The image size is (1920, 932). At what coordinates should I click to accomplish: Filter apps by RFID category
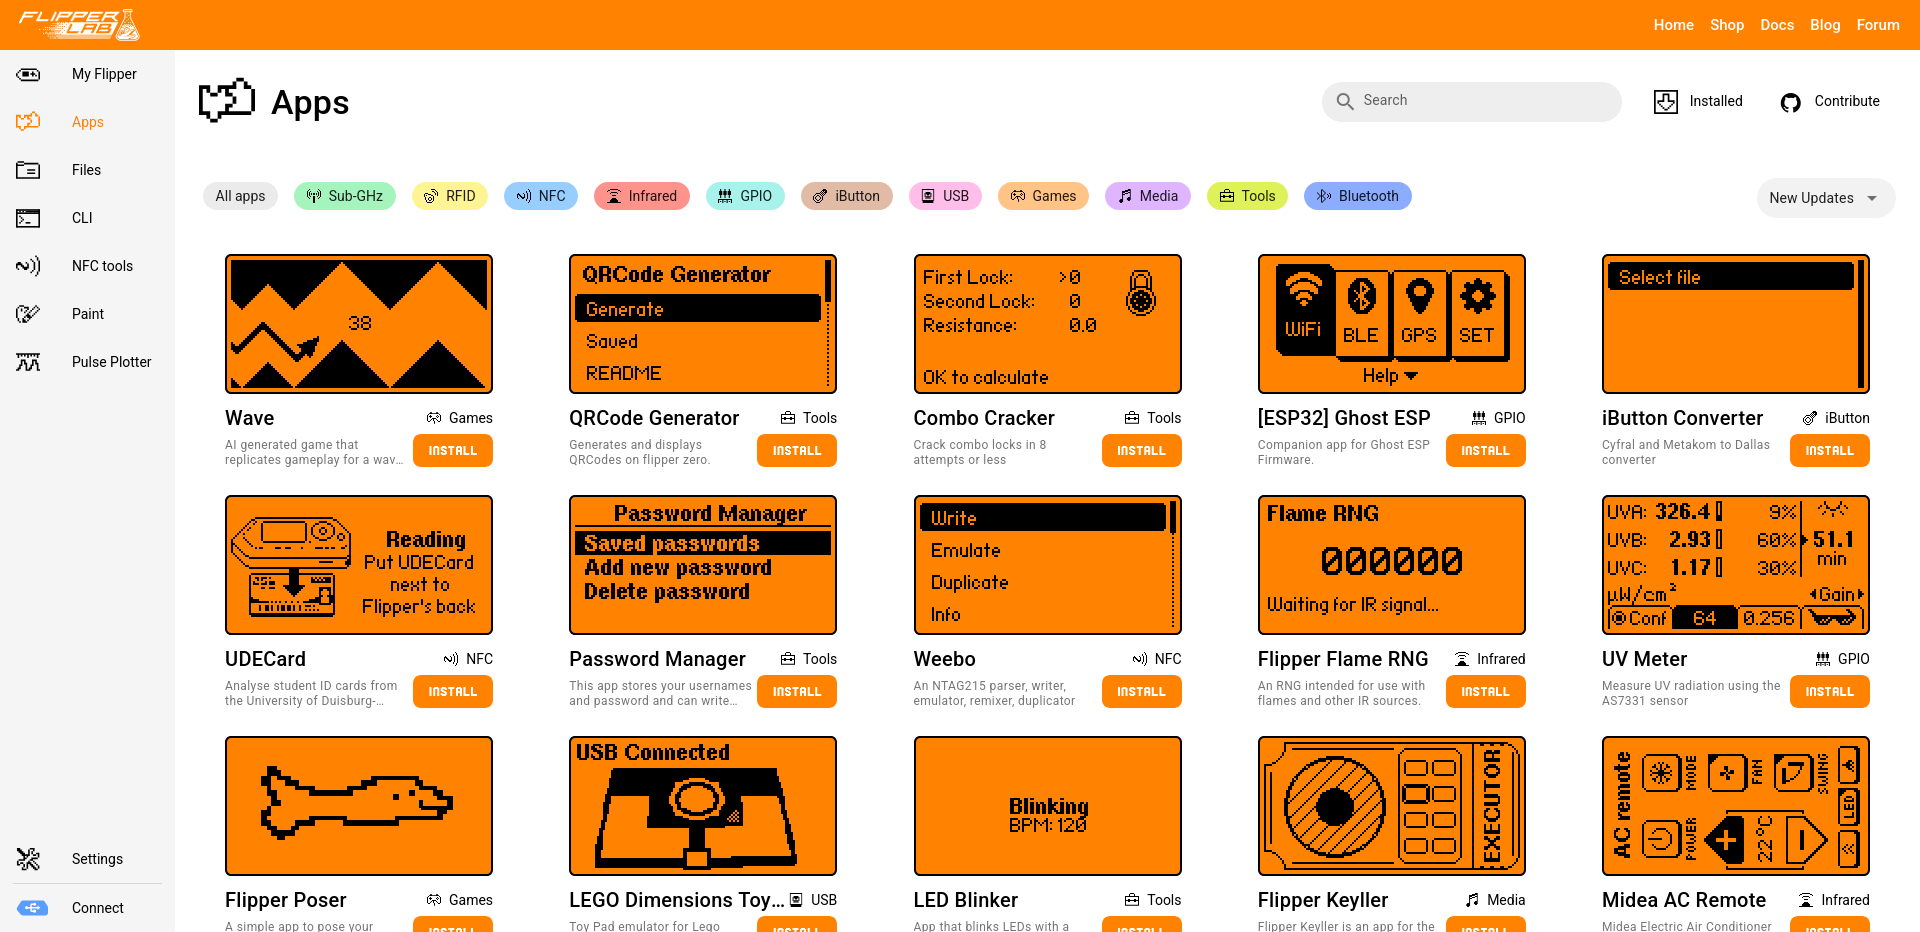[x=449, y=196]
